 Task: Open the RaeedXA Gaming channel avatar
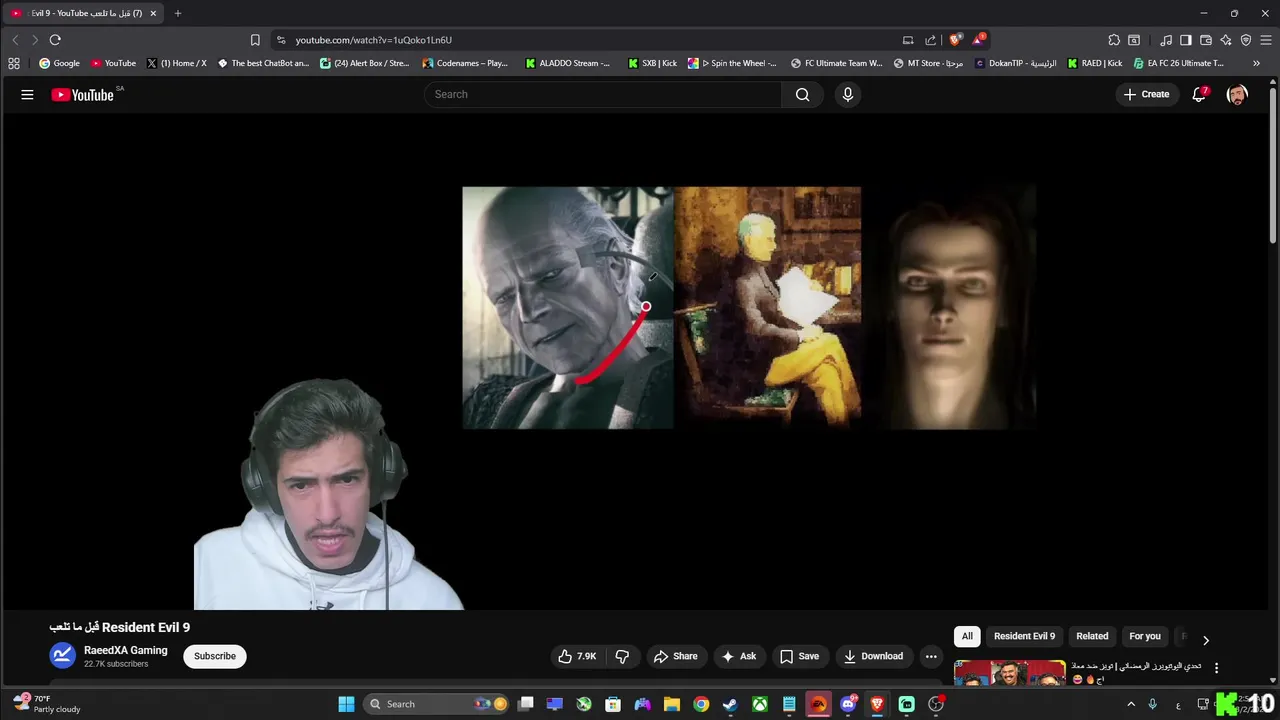point(63,656)
